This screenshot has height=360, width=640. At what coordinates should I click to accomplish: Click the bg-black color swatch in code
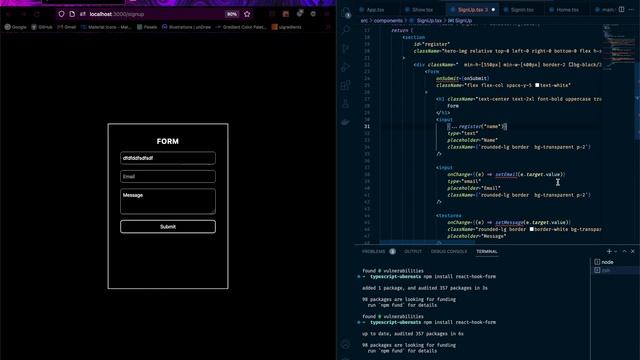click(x=571, y=64)
